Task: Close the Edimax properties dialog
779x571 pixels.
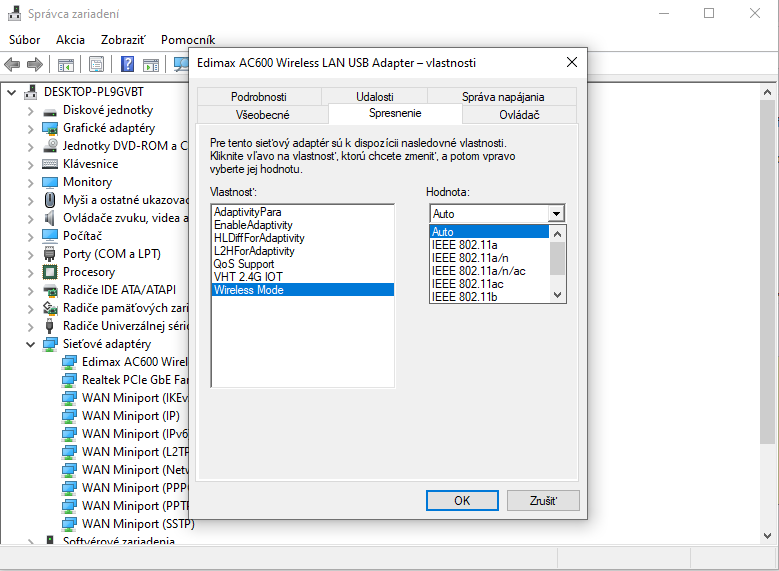Action: (572, 62)
